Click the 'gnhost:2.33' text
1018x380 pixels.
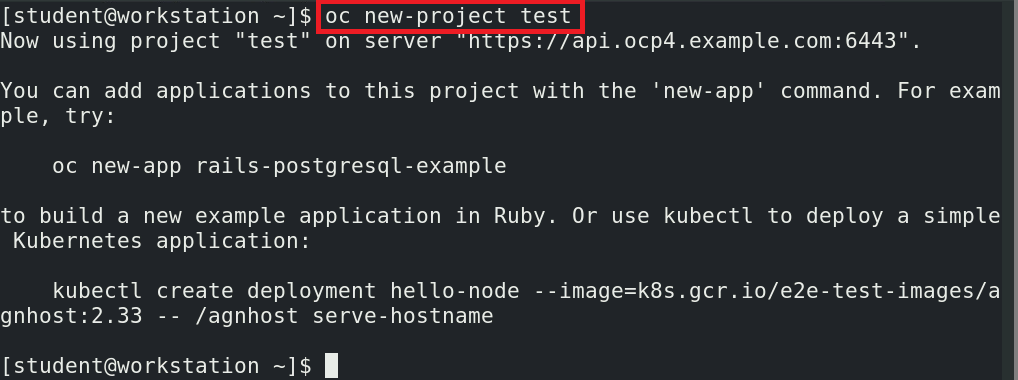(x=71, y=316)
